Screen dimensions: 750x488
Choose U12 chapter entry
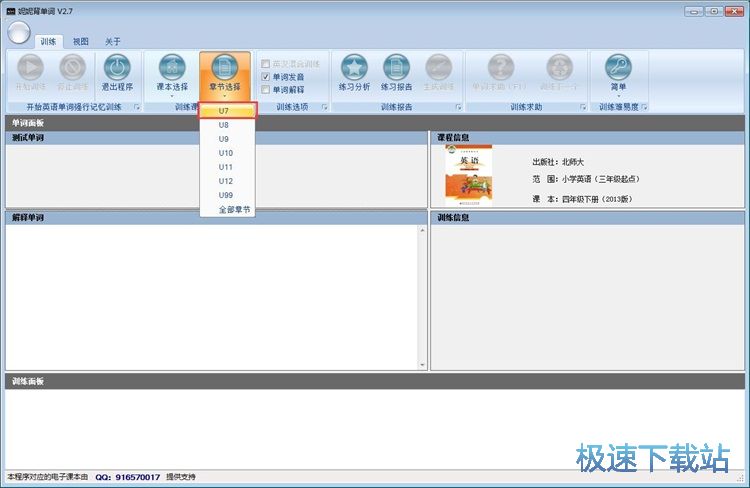click(225, 181)
